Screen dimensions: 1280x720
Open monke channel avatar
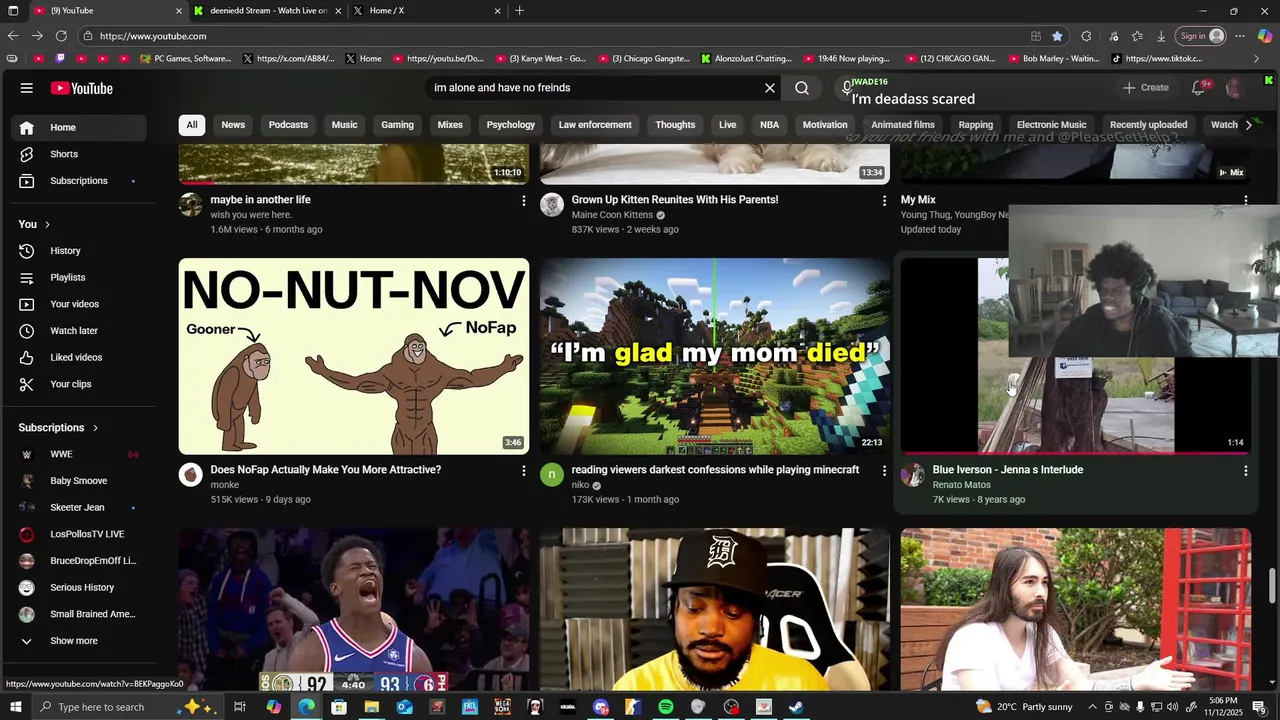click(191, 475)
